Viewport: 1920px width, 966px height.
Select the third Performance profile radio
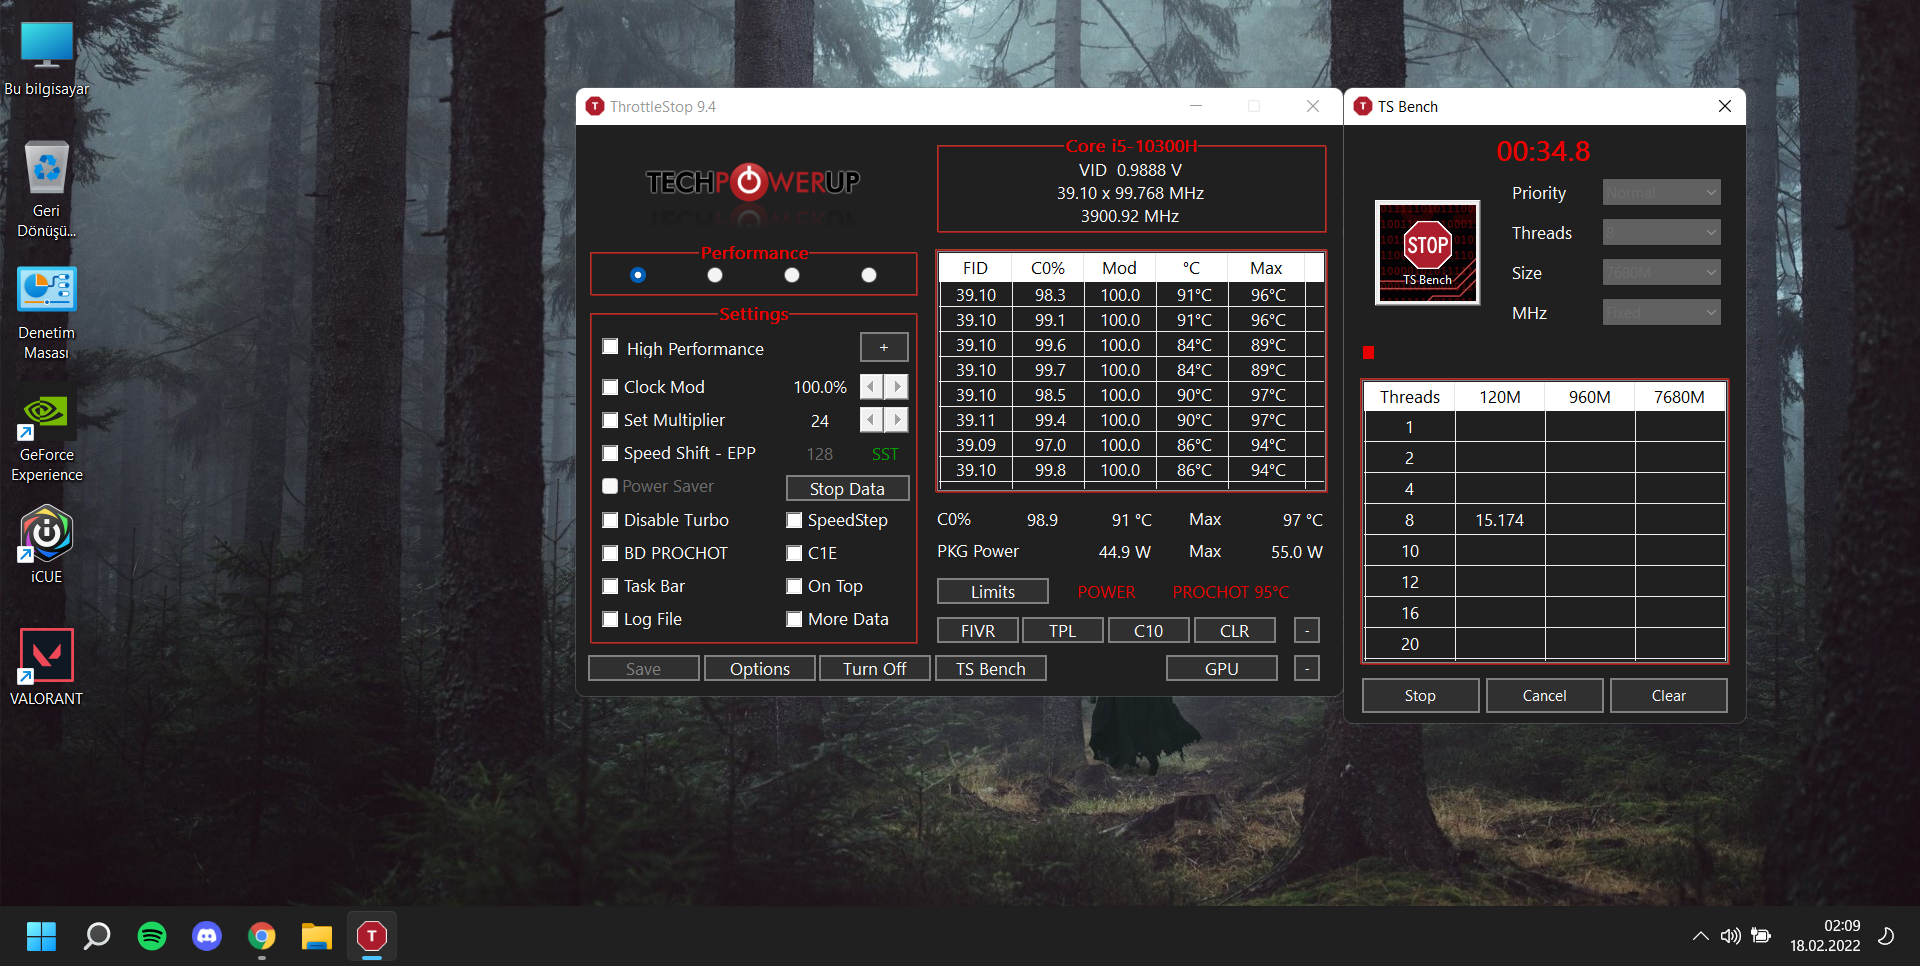click(792, 275)
